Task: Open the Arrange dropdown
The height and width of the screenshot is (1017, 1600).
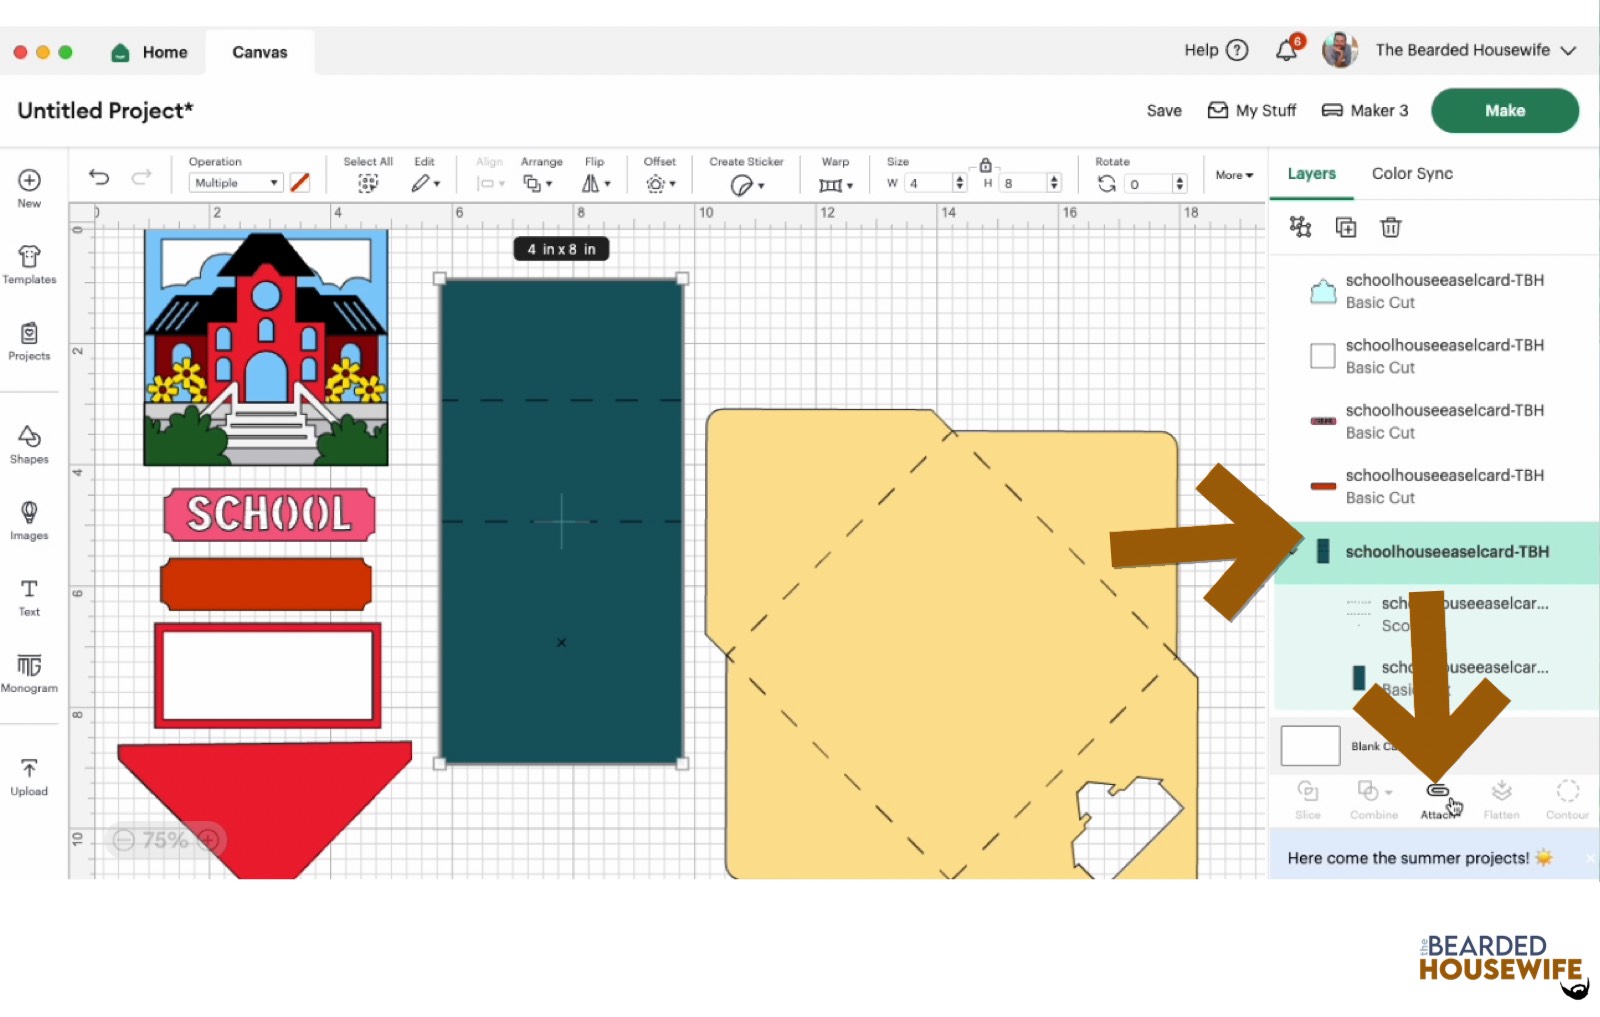Action: point(538,184)
